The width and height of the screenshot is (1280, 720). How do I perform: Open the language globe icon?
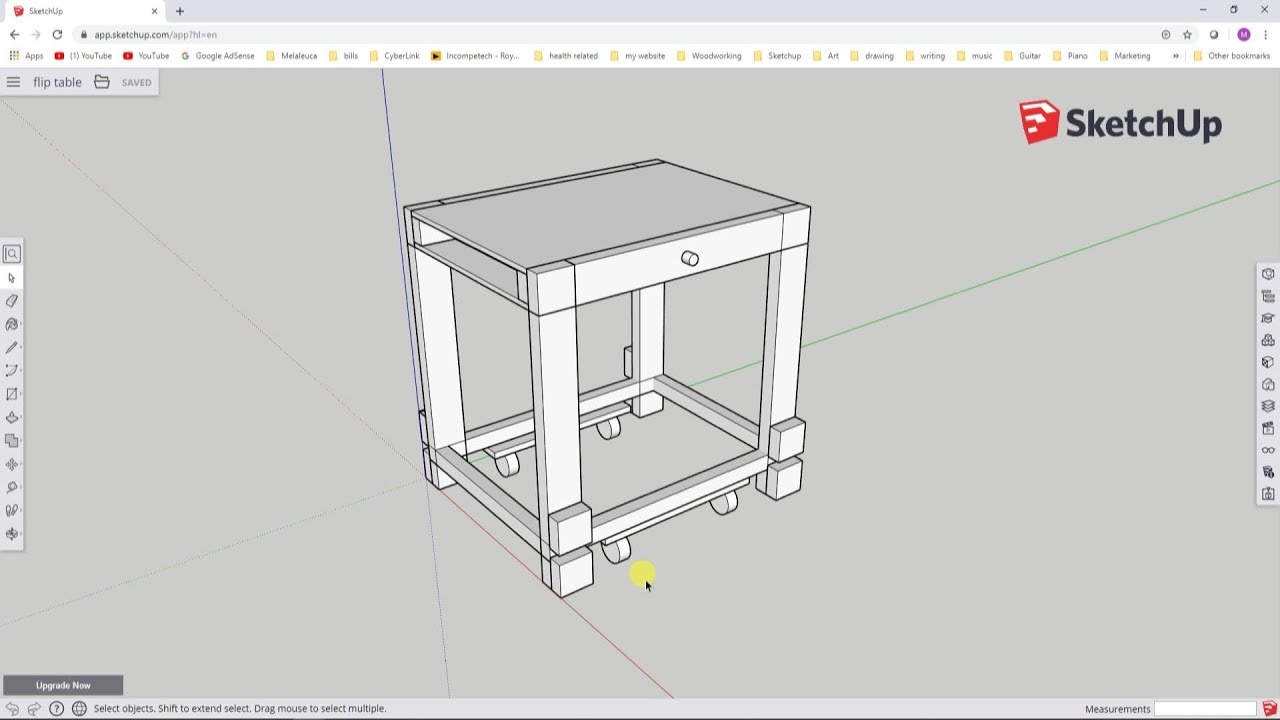[79, 708]
